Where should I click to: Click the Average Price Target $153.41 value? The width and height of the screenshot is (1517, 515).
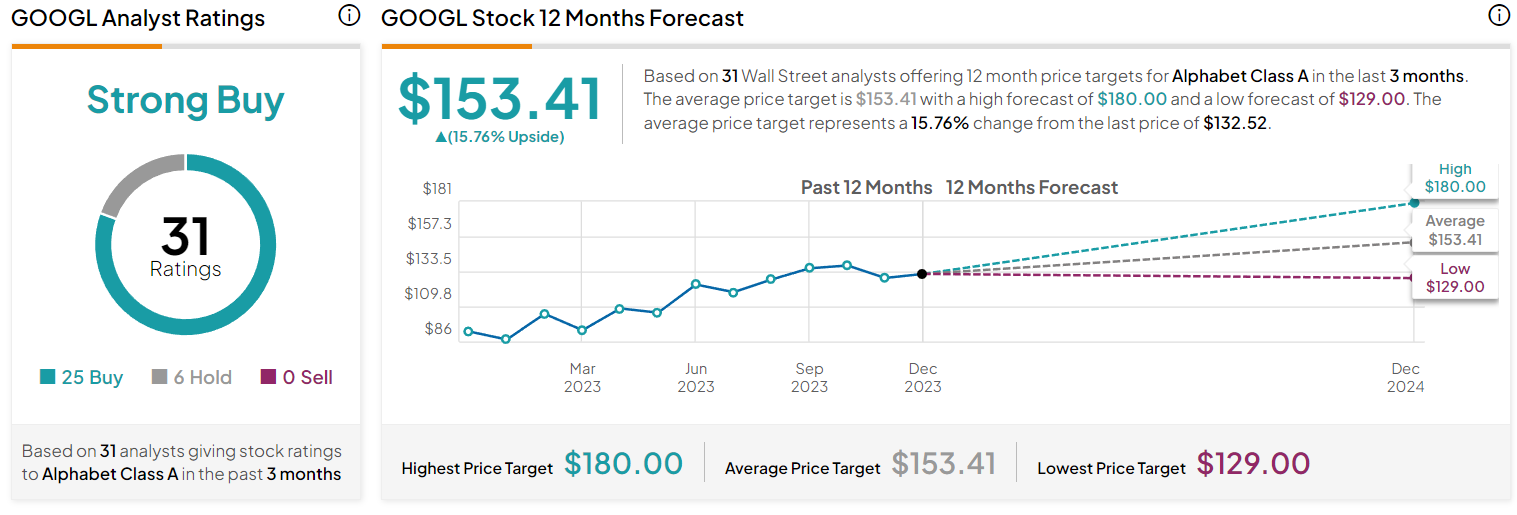944,464
